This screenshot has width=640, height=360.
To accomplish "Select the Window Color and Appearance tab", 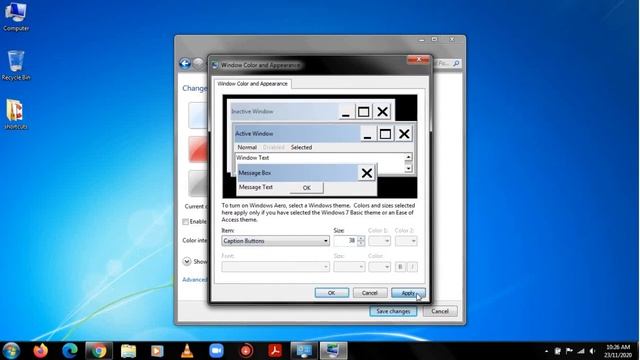I will (252, 84).
